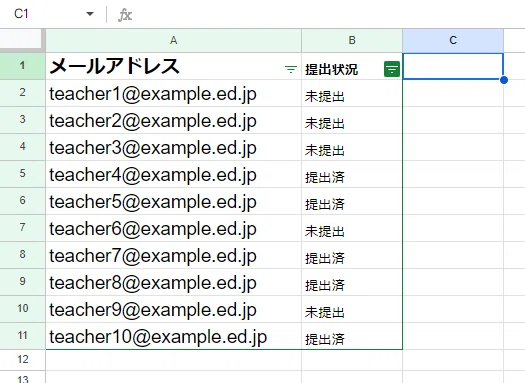Viewport: 525px width, 383px height.
Task: Select cell teacher7@example.ed.jp
Action: click(173, 255)
